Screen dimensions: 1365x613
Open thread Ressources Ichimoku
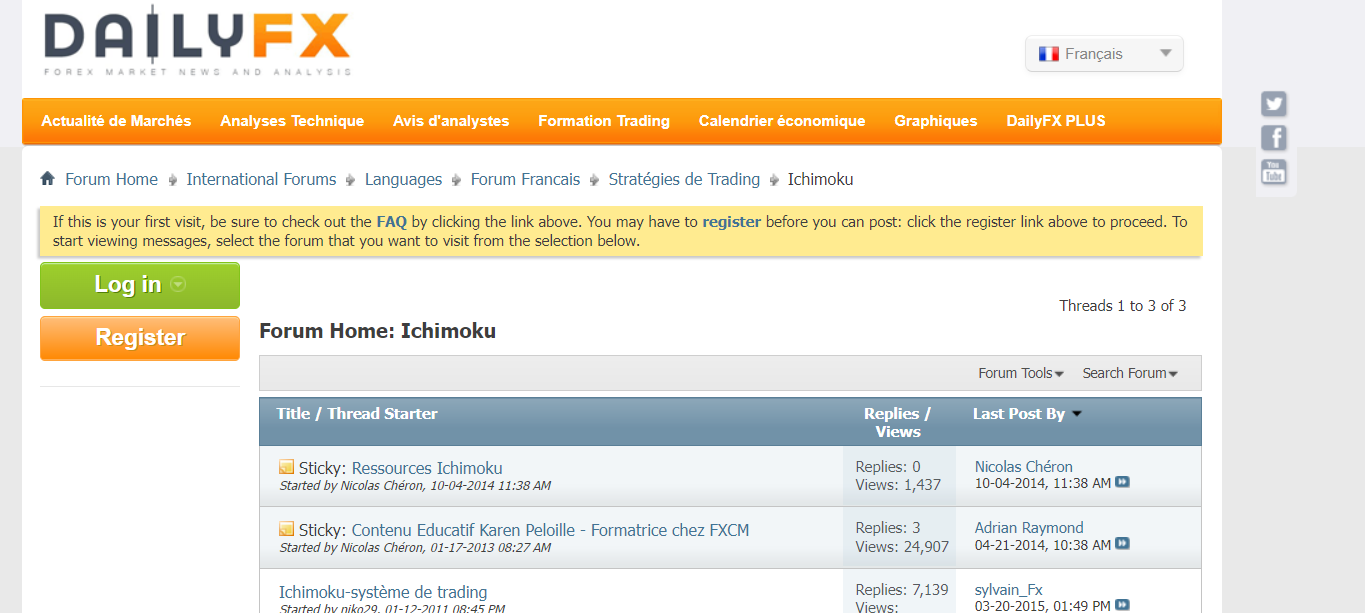[427, 468]
